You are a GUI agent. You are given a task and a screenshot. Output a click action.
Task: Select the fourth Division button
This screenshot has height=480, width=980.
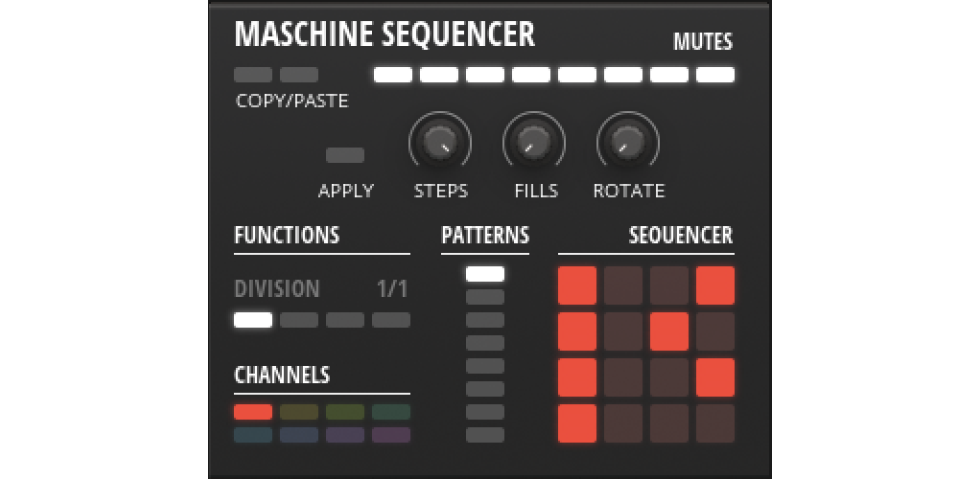tap(391, 320)
